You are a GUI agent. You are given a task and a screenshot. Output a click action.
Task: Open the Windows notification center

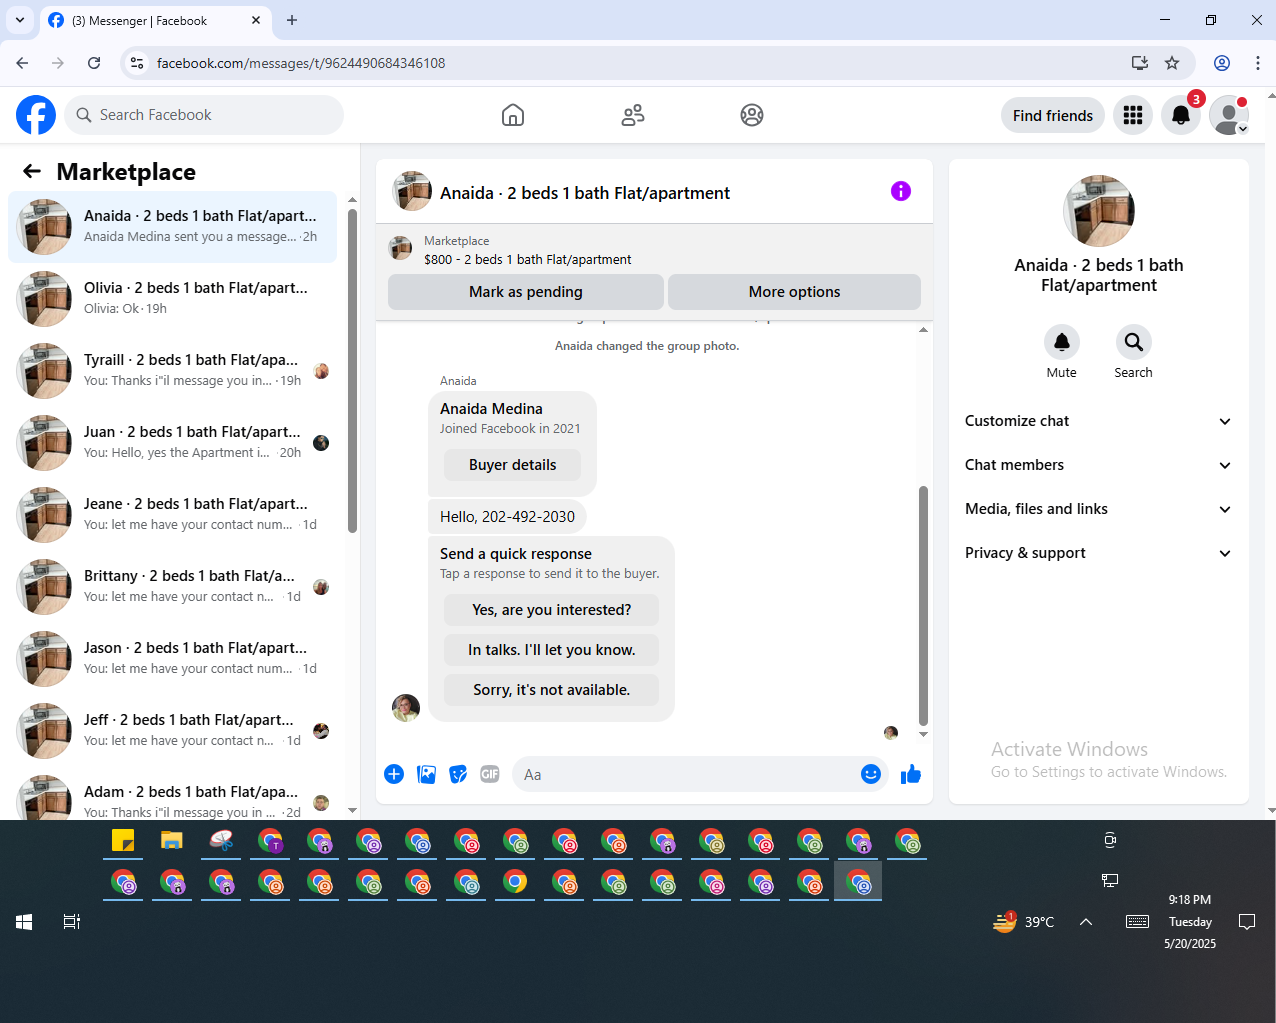click(x=1247, y=922)
